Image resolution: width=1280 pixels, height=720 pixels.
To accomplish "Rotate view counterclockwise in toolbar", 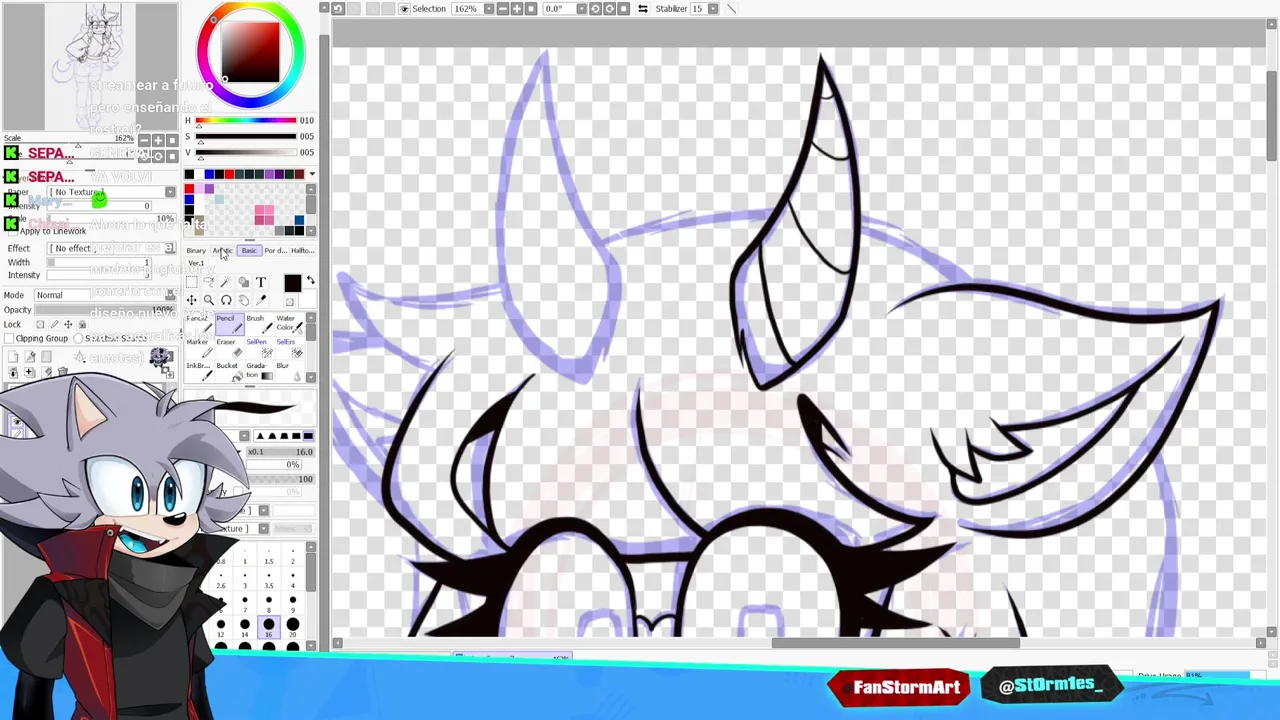I will click(x=595, y=8).
